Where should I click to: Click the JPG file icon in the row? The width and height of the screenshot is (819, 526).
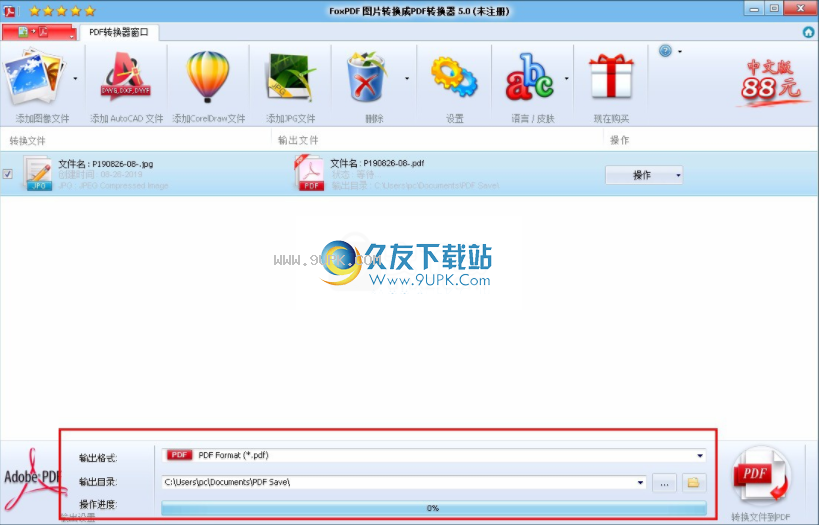(x=38, y=174)
